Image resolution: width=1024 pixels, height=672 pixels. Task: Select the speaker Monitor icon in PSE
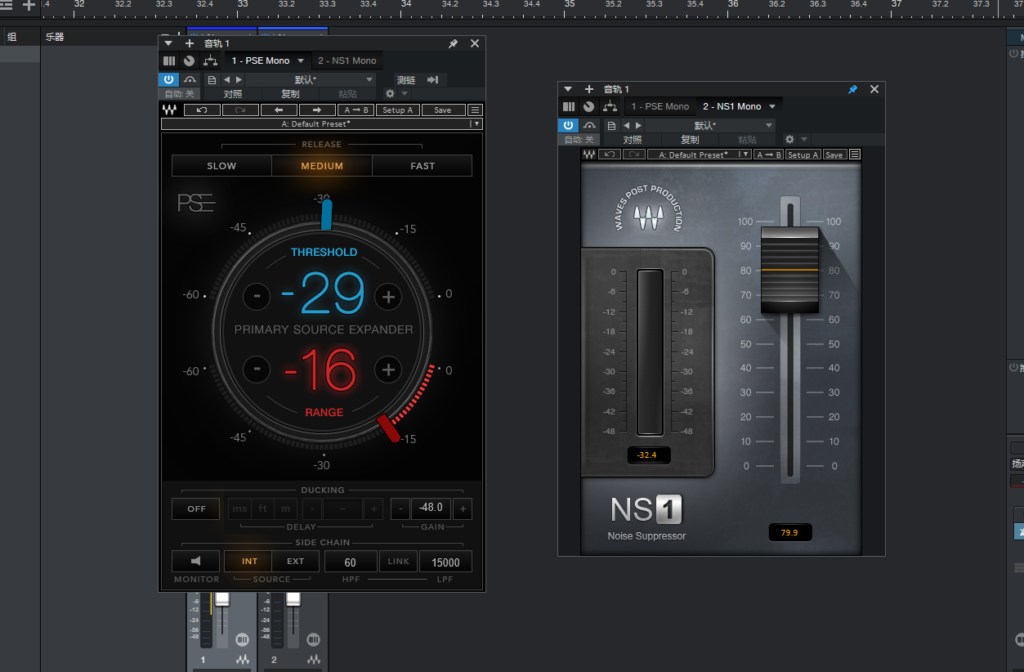tap(195, 561)
